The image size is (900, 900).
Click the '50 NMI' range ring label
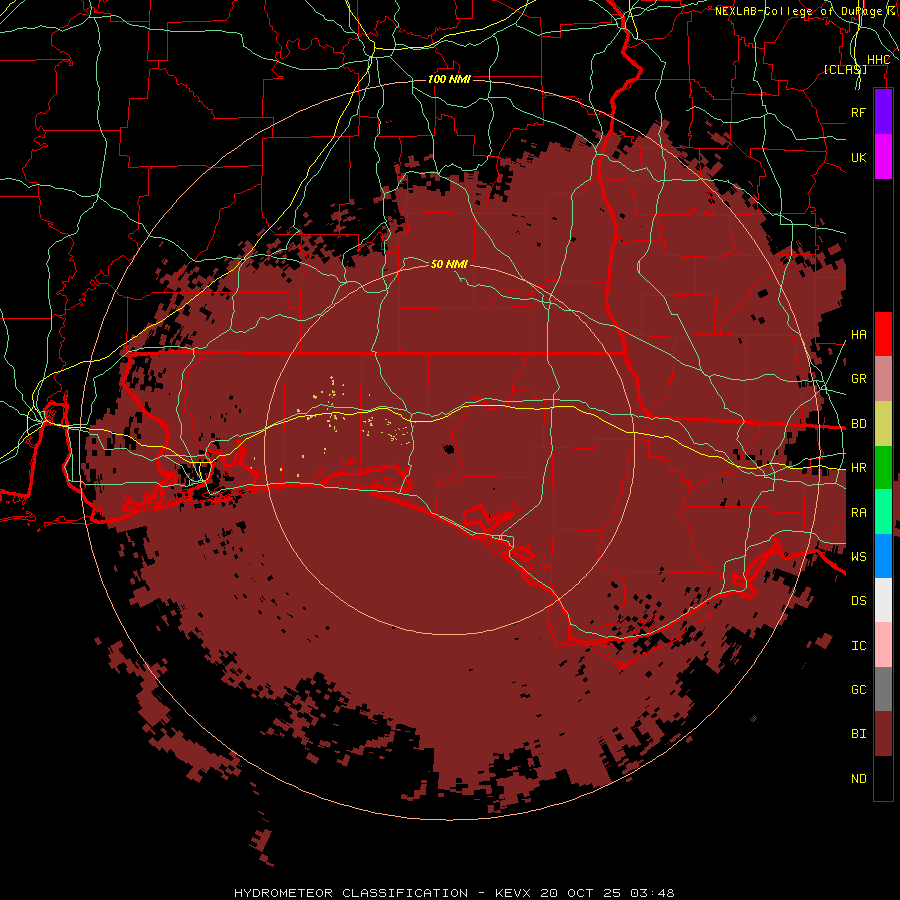click(x=449, y=264)
